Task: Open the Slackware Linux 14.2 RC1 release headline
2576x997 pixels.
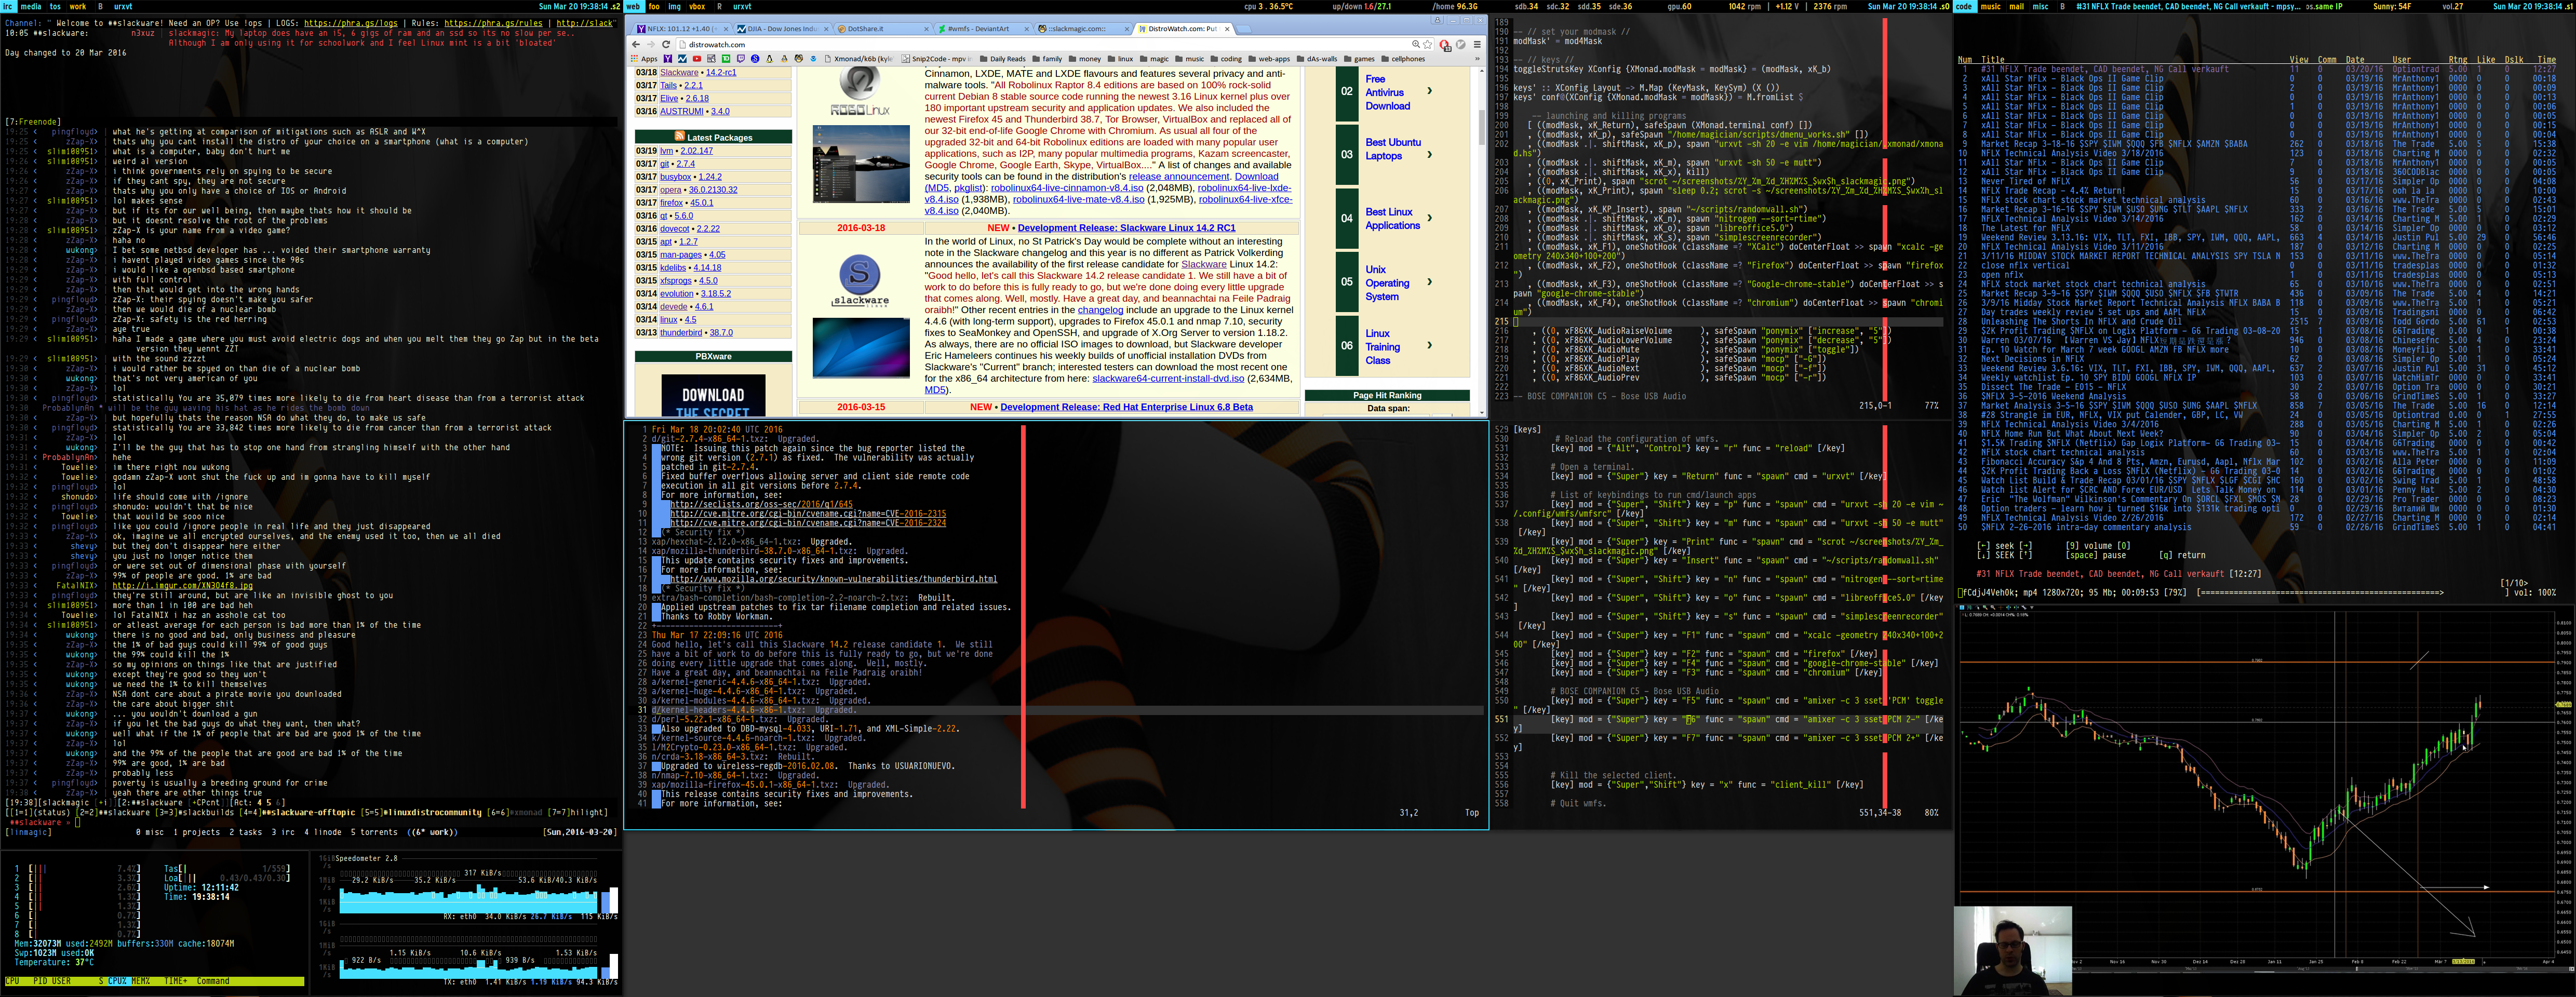Action: click(1126, 228)
